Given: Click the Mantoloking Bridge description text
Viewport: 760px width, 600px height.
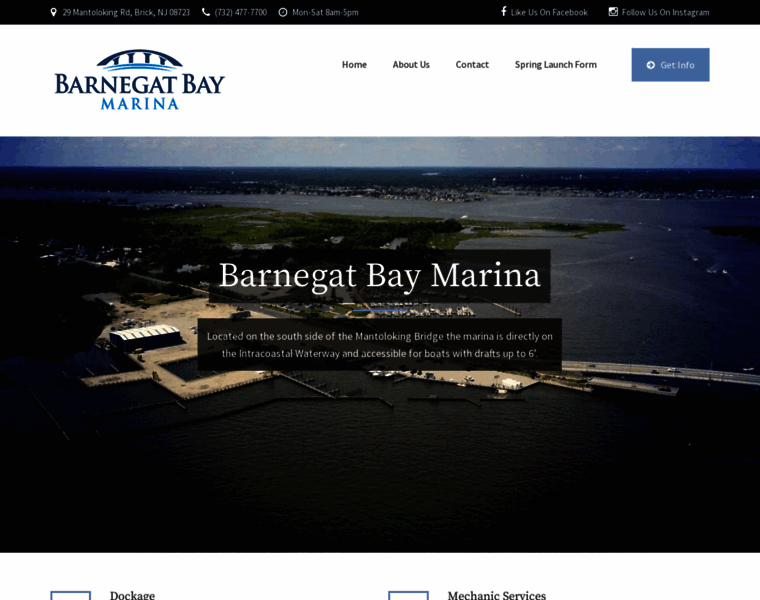Looking at the screenshot, I should (x=380, y=345).
